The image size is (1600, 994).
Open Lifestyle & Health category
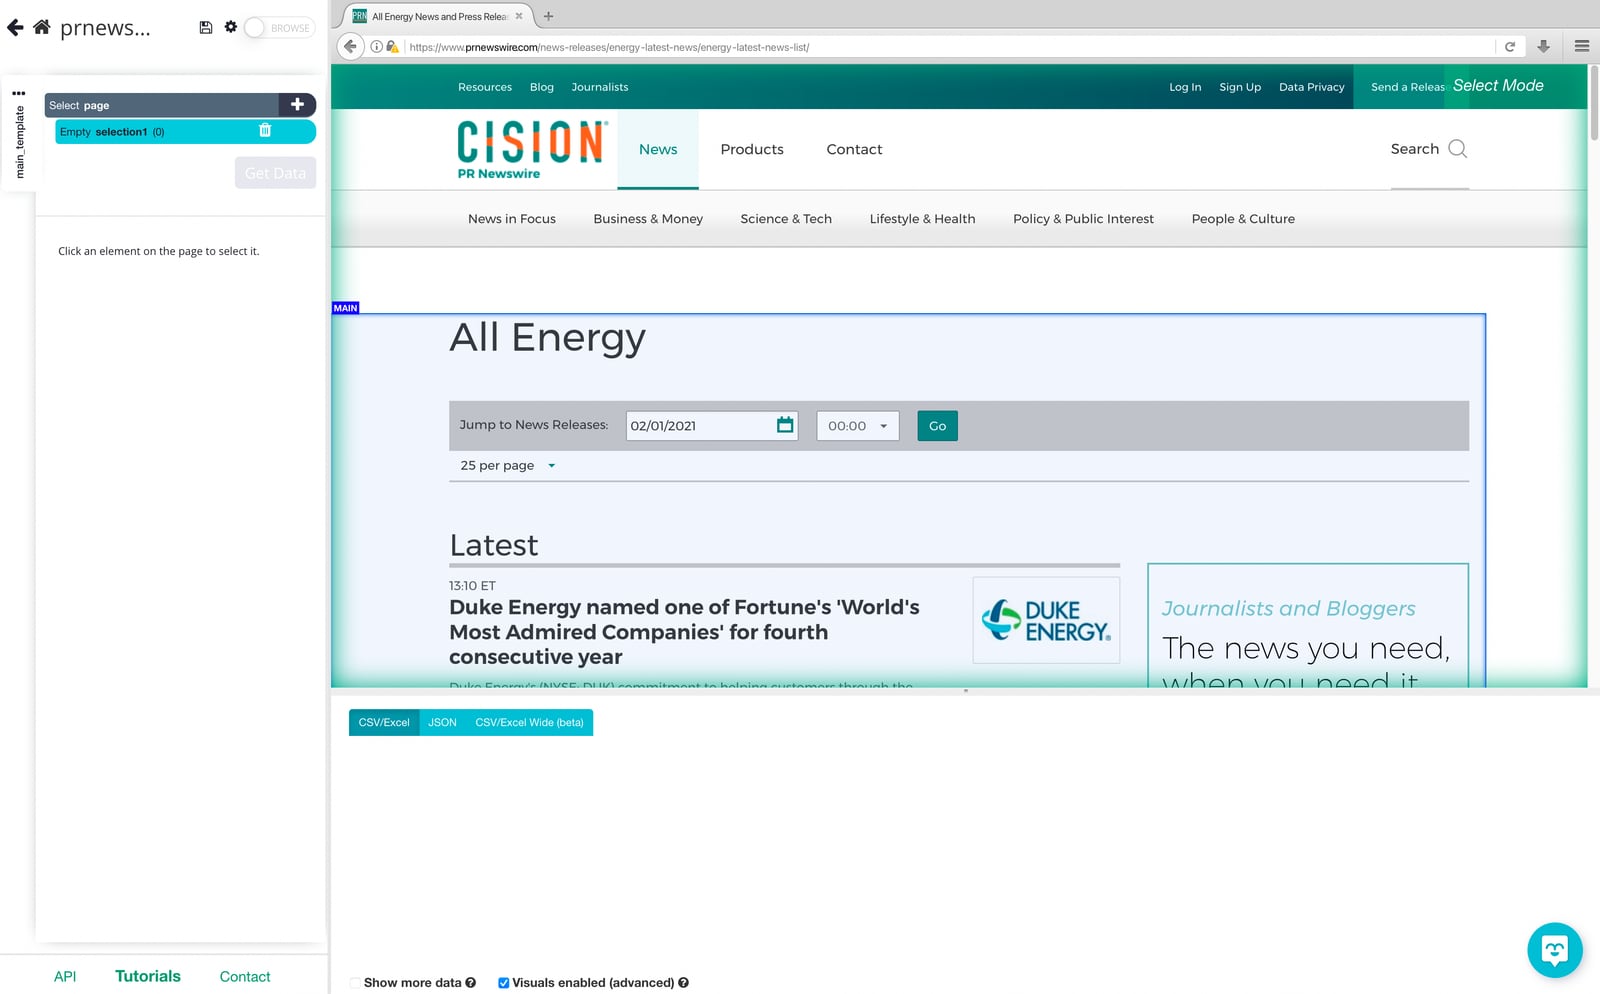coord(922,219)
